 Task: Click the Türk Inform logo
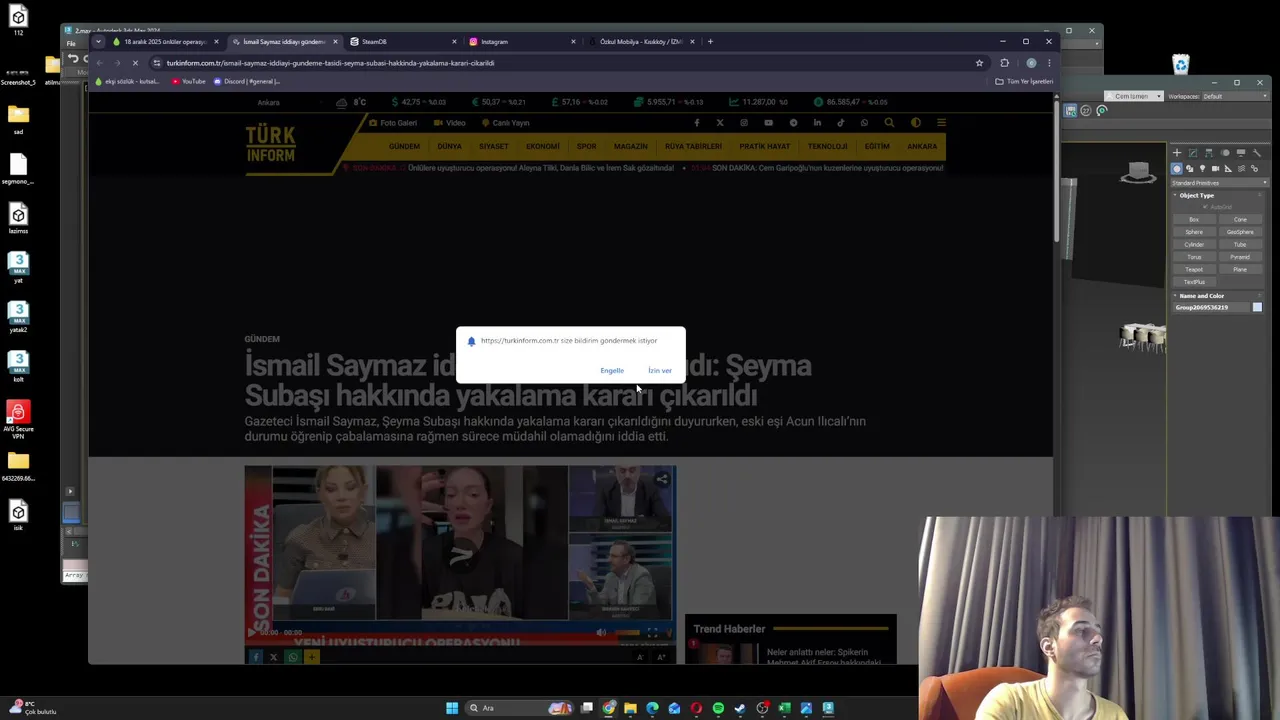[x=271, y=144]
